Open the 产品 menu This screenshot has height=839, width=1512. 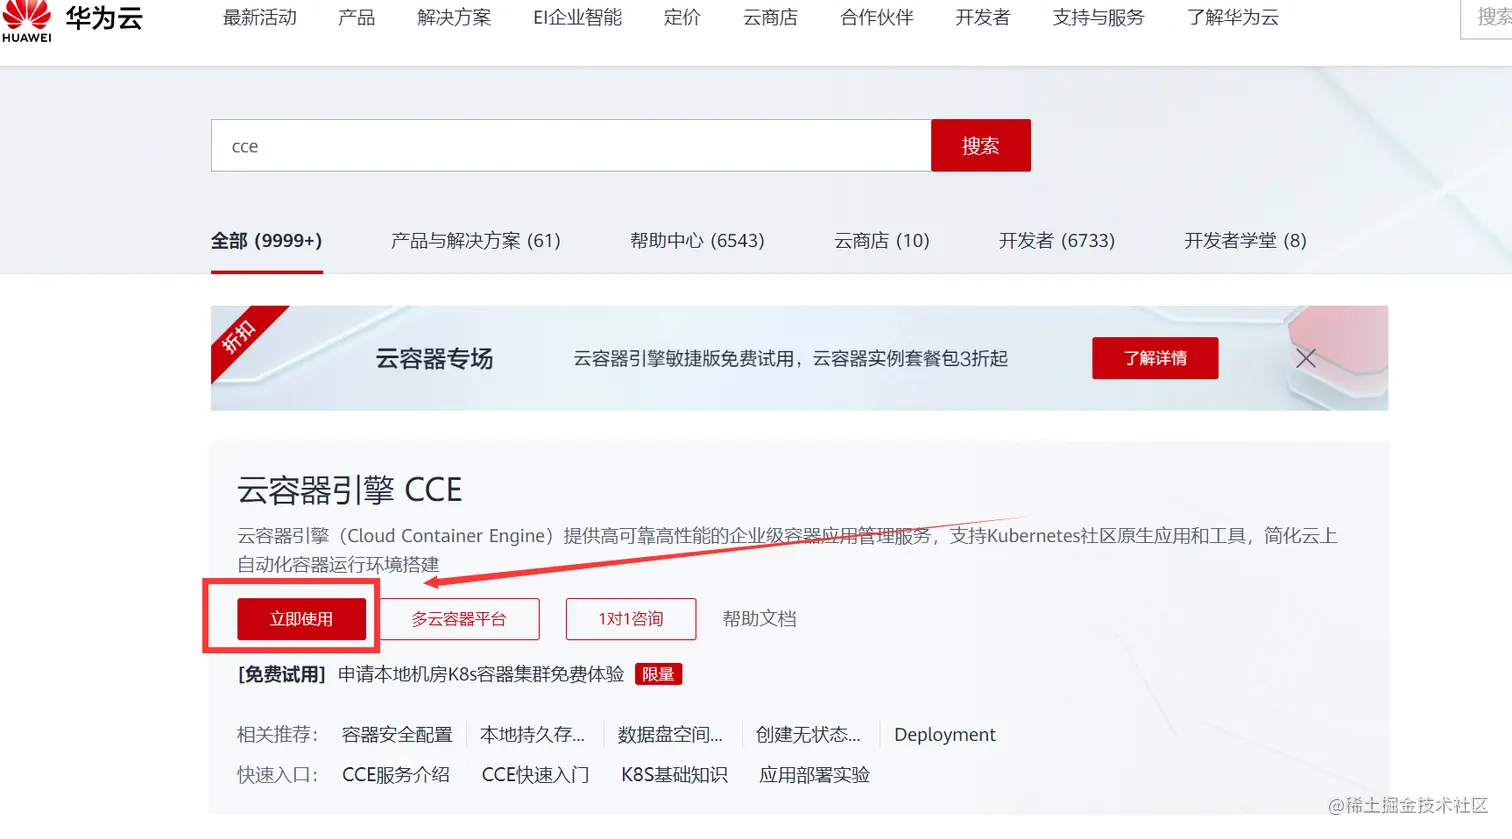click(357, 17)
